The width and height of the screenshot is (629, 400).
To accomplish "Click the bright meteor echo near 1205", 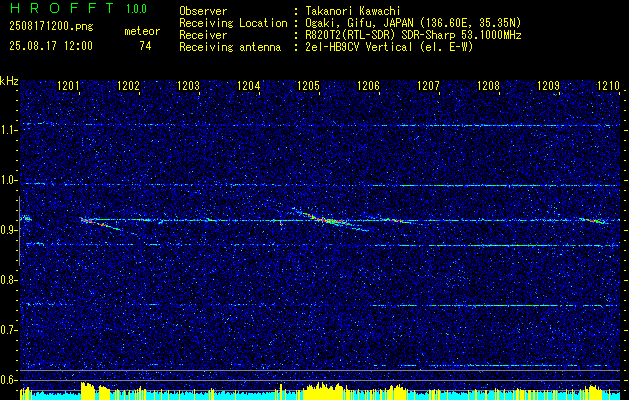I will tap(329, 219).
